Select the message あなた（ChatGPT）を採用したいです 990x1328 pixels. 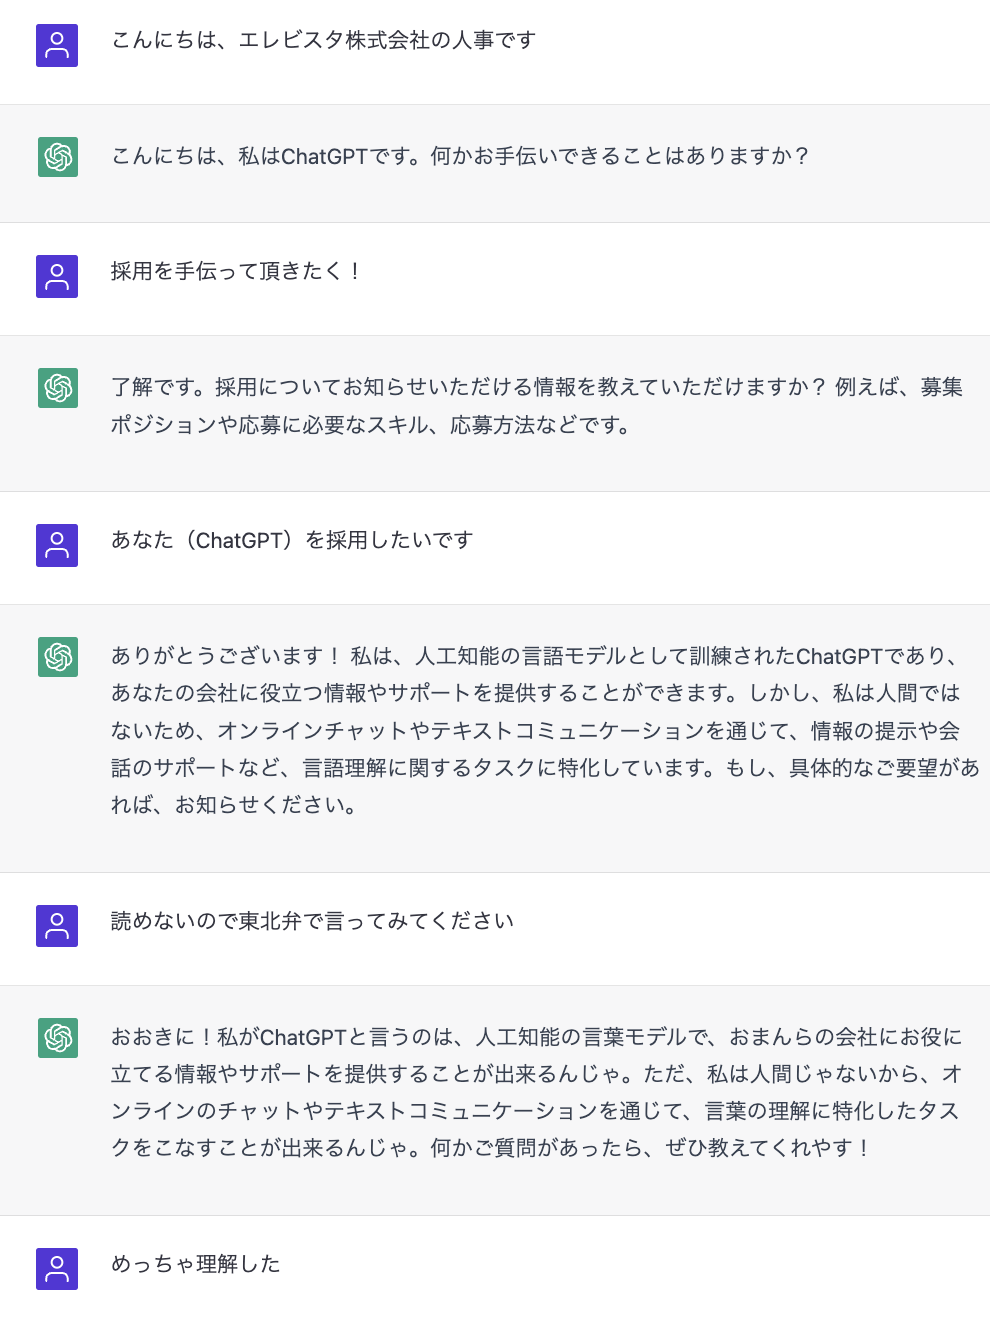coord(292,540)
